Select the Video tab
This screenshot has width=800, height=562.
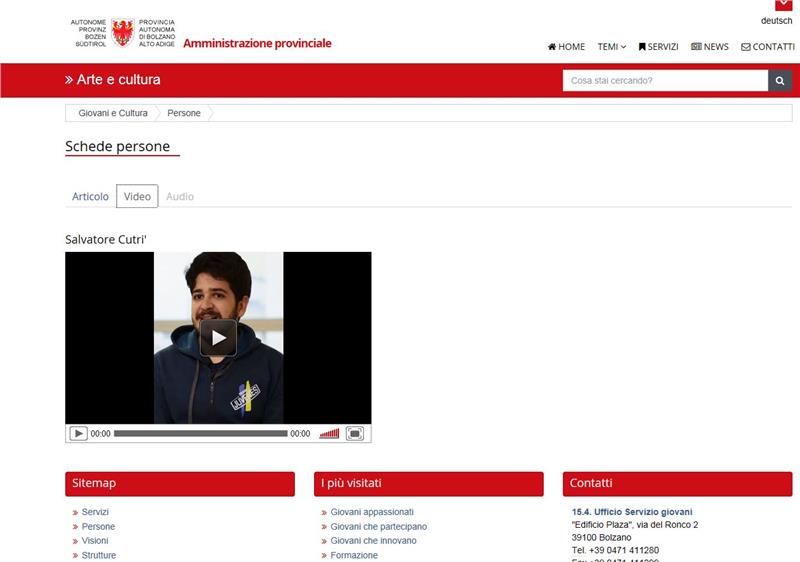[137, 197]
